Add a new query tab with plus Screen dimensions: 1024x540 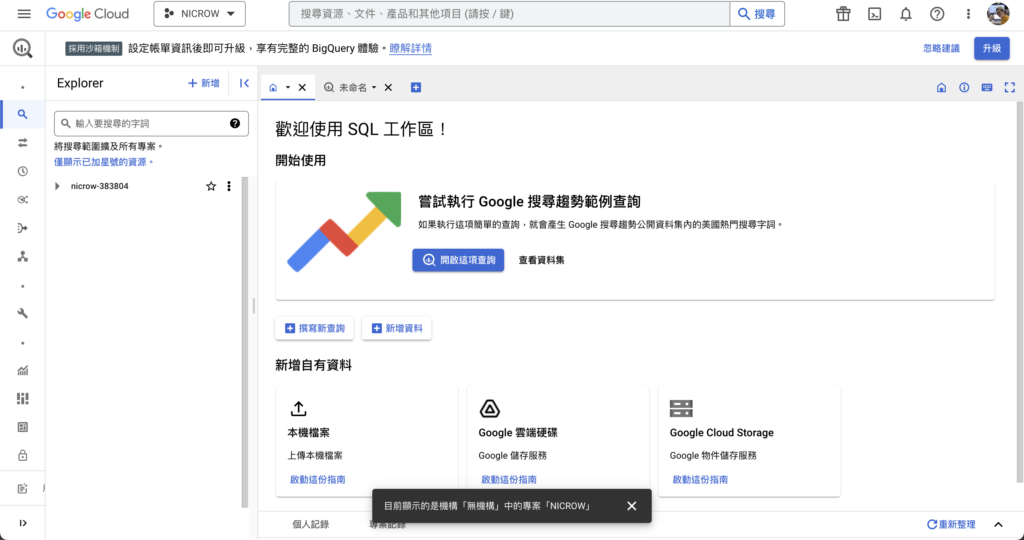(416, 87)
